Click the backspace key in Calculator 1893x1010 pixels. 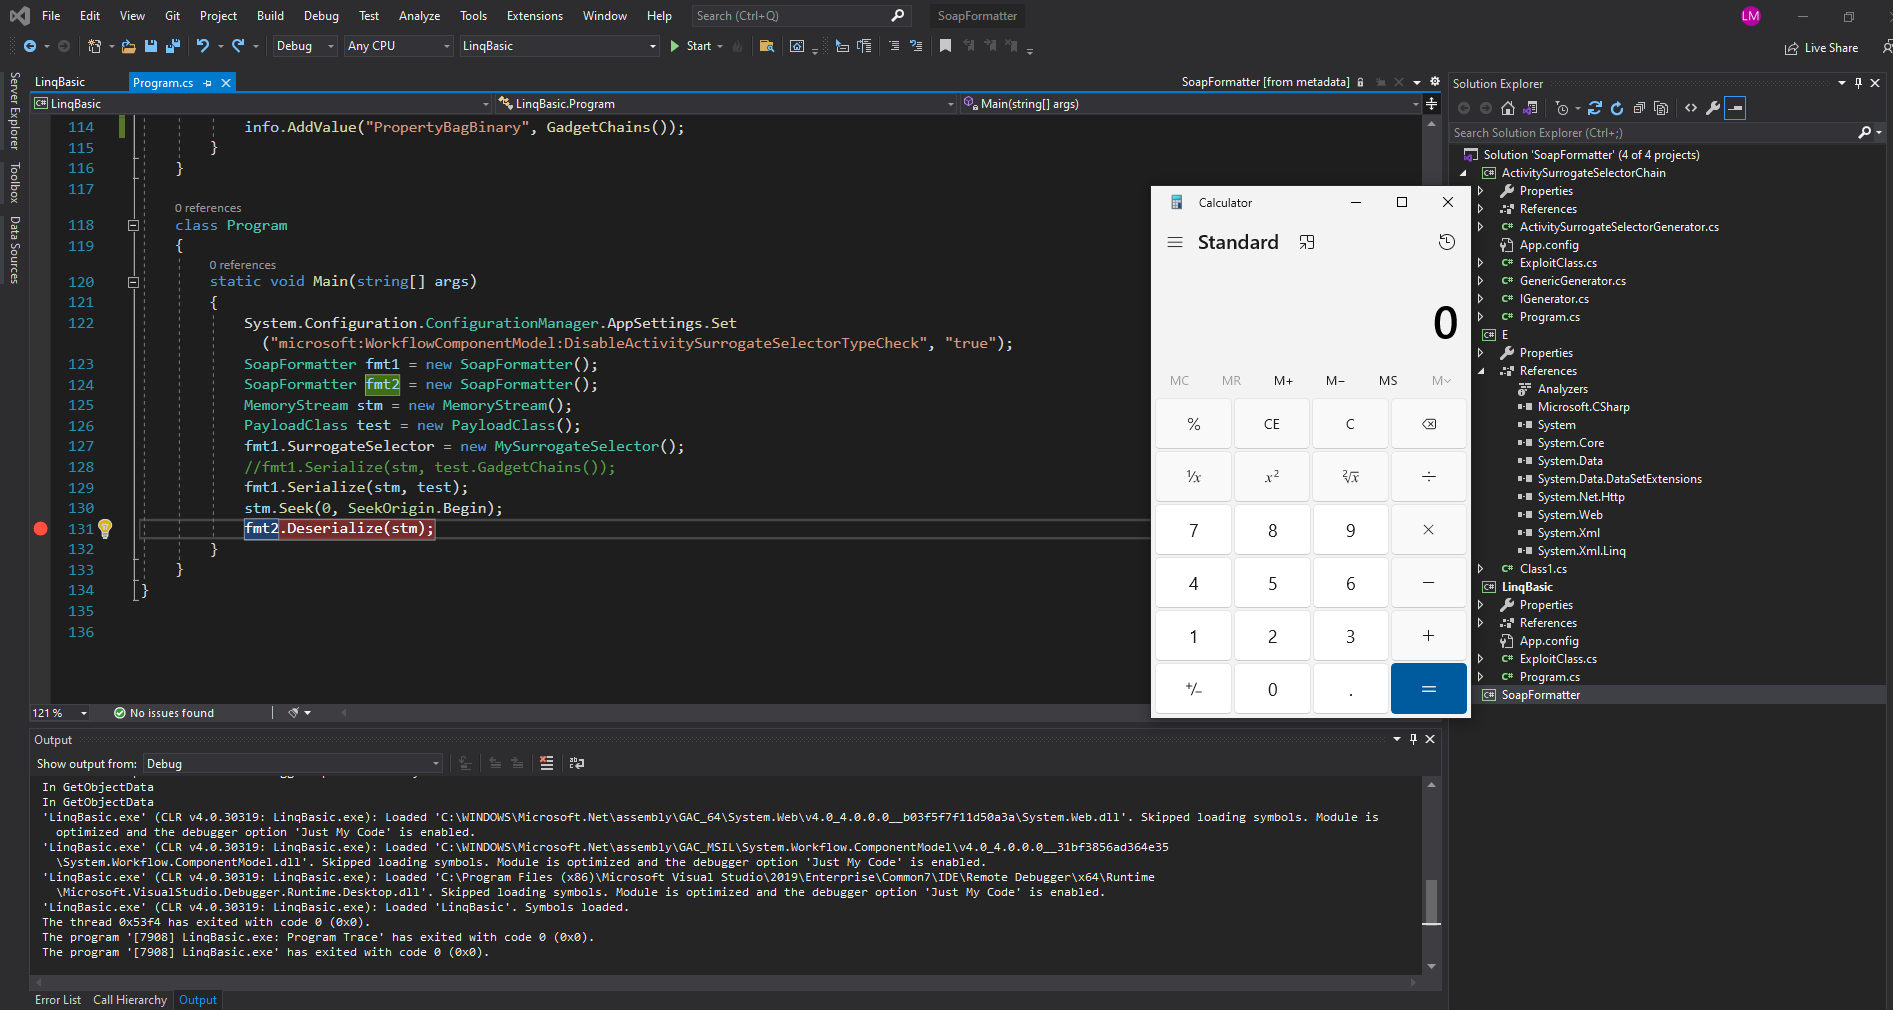(x=1429, y=424)
